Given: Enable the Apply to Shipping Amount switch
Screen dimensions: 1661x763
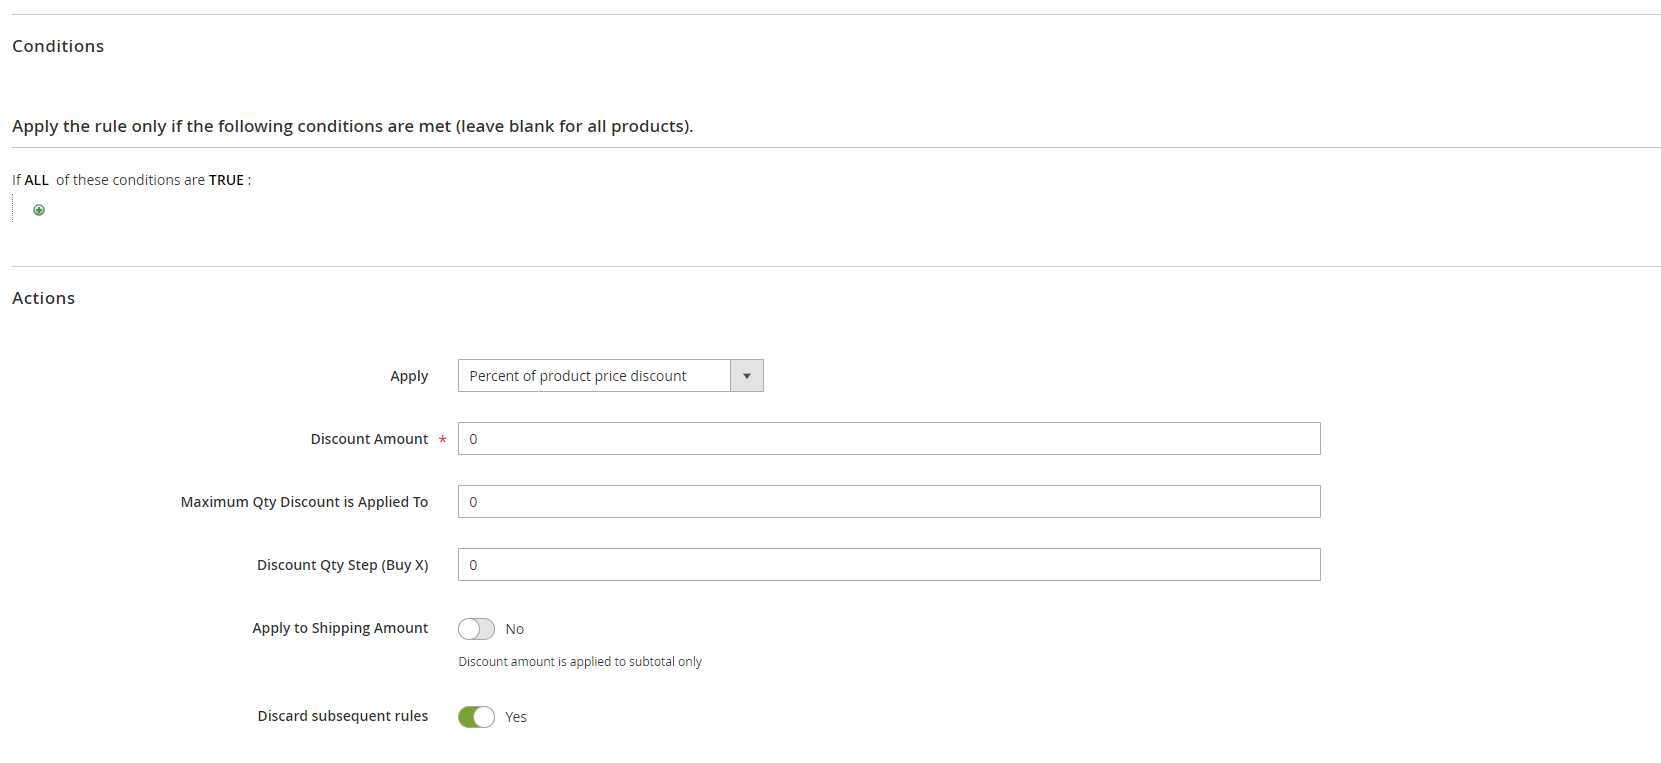Looking at the screenshot, I should tap(476, 629).
